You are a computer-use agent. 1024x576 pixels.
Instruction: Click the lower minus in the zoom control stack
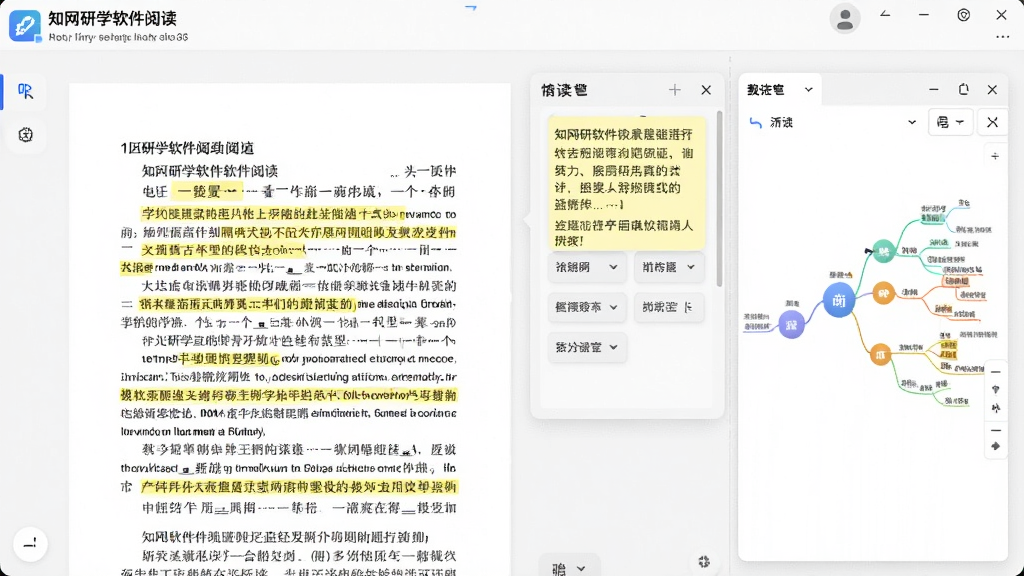[995, 430]
